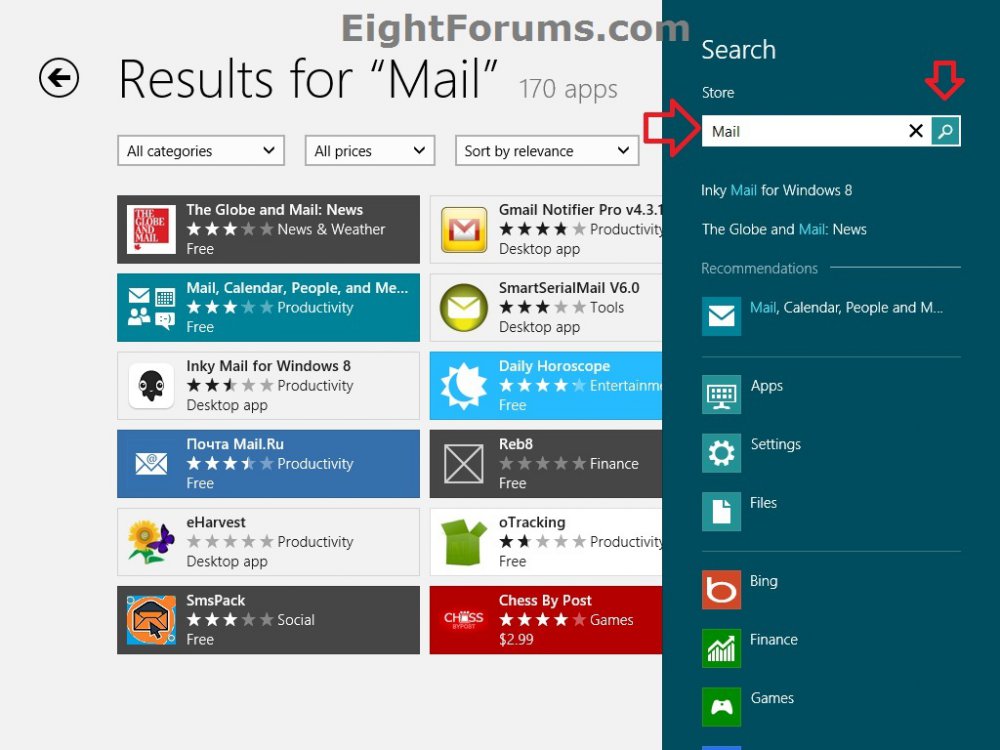The image size is (1000, 750).
Task: Open the Chess By Post app tile
Action: pos(546,620)
